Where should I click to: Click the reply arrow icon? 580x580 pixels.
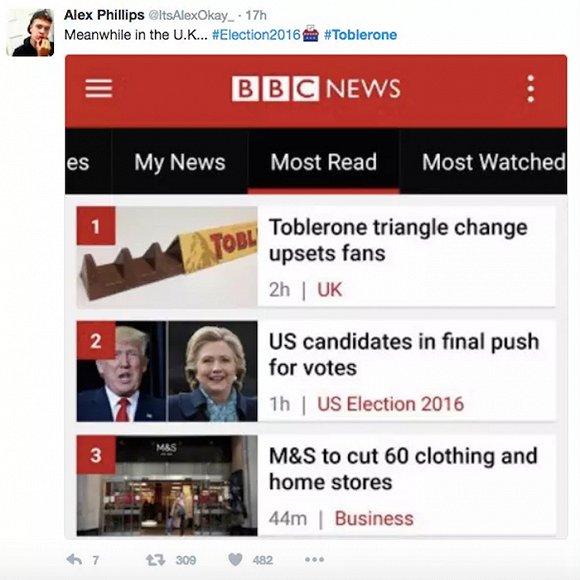click(74, 559)
